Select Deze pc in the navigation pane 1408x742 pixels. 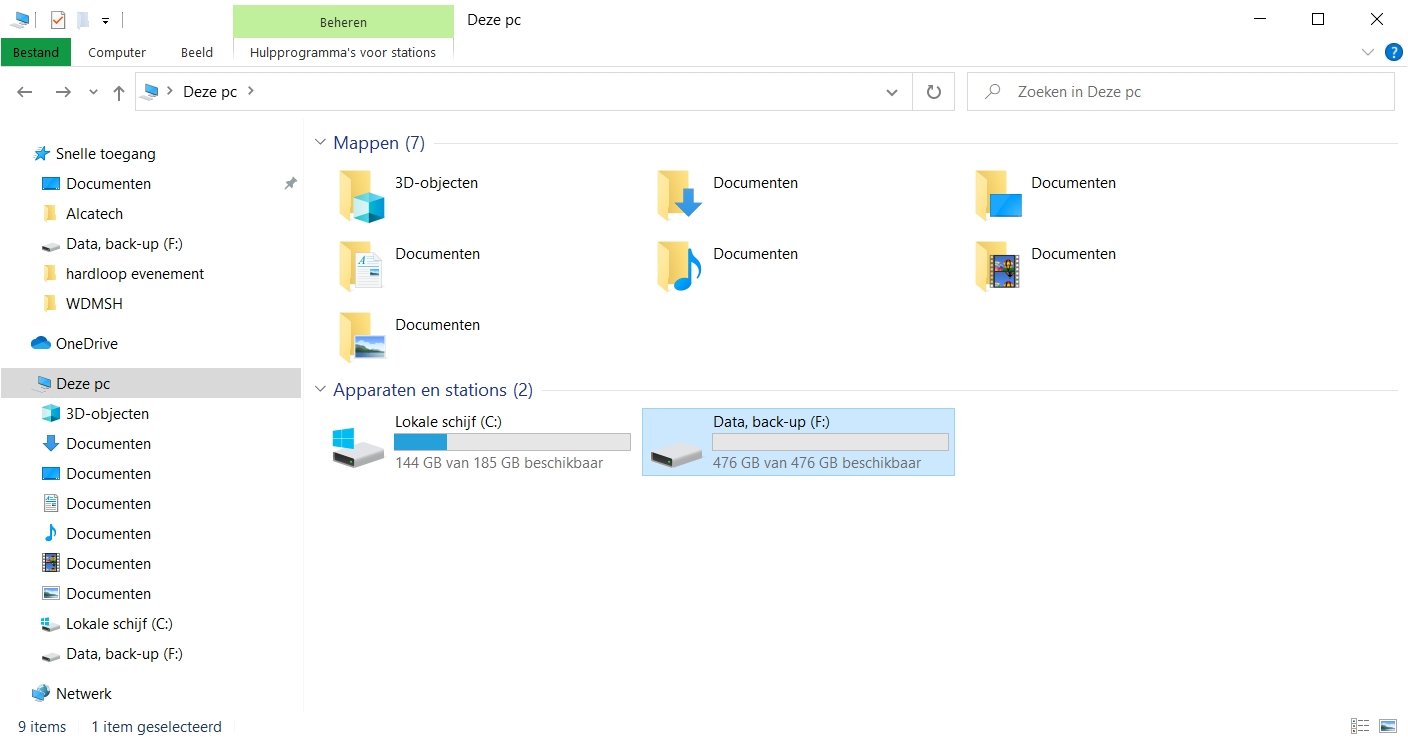pos(150,383)
